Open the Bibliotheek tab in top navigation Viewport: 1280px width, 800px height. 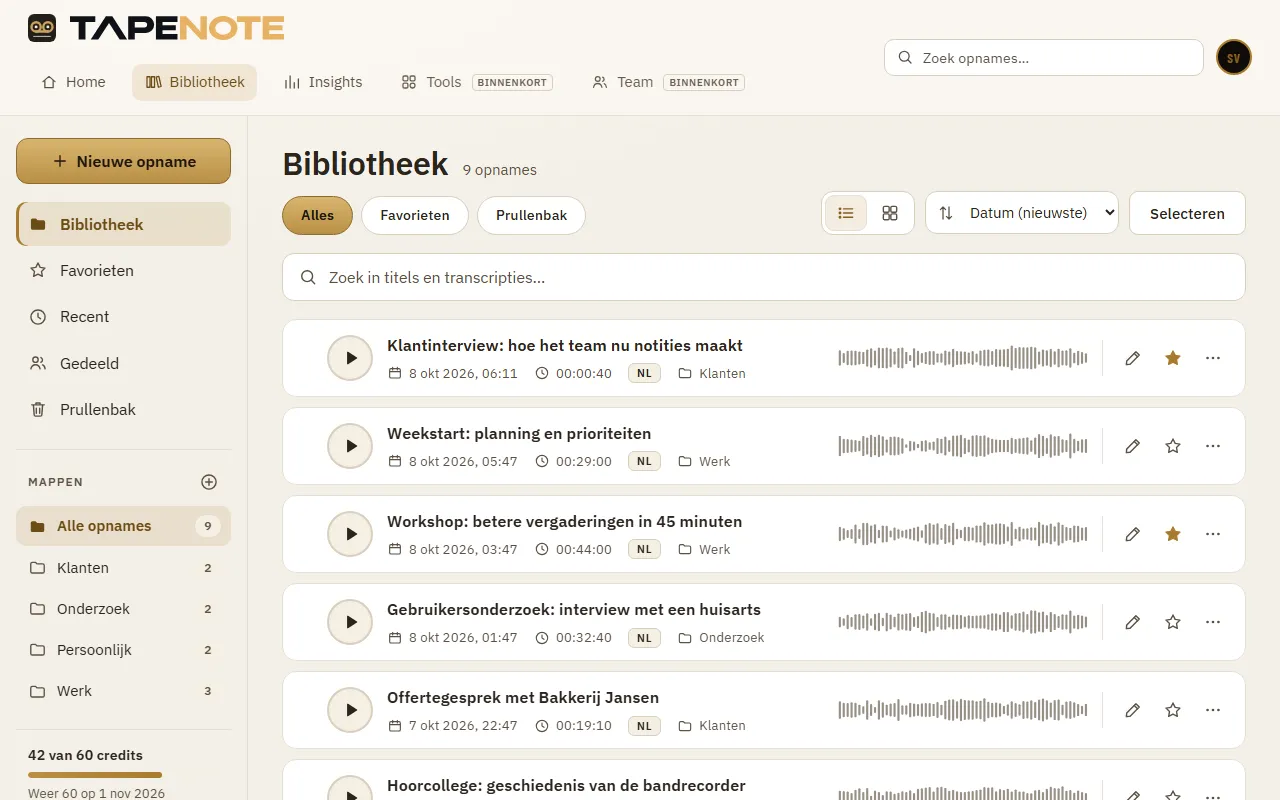[x=194, y=82]
